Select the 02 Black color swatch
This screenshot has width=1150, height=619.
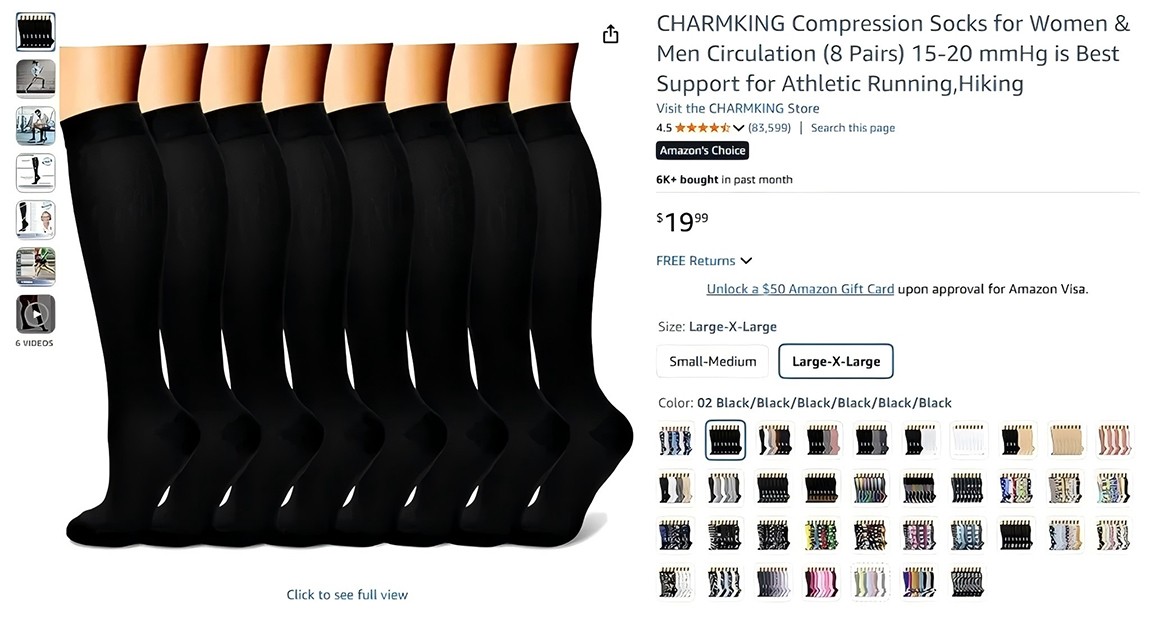[725, 439]
